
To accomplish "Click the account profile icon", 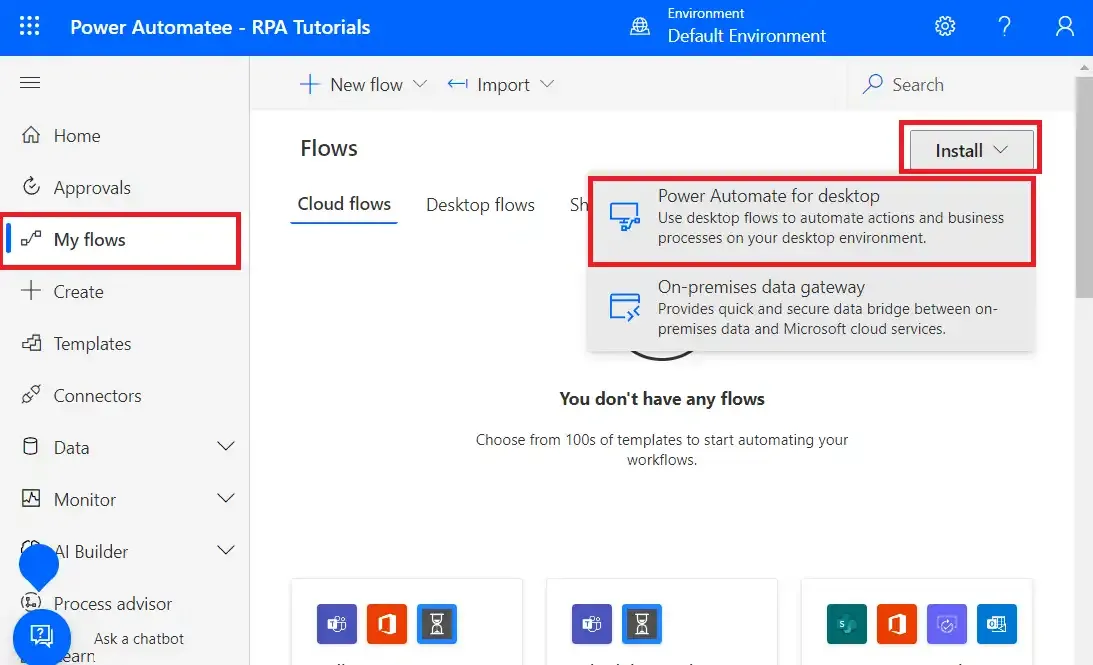I will point(1064,26).
